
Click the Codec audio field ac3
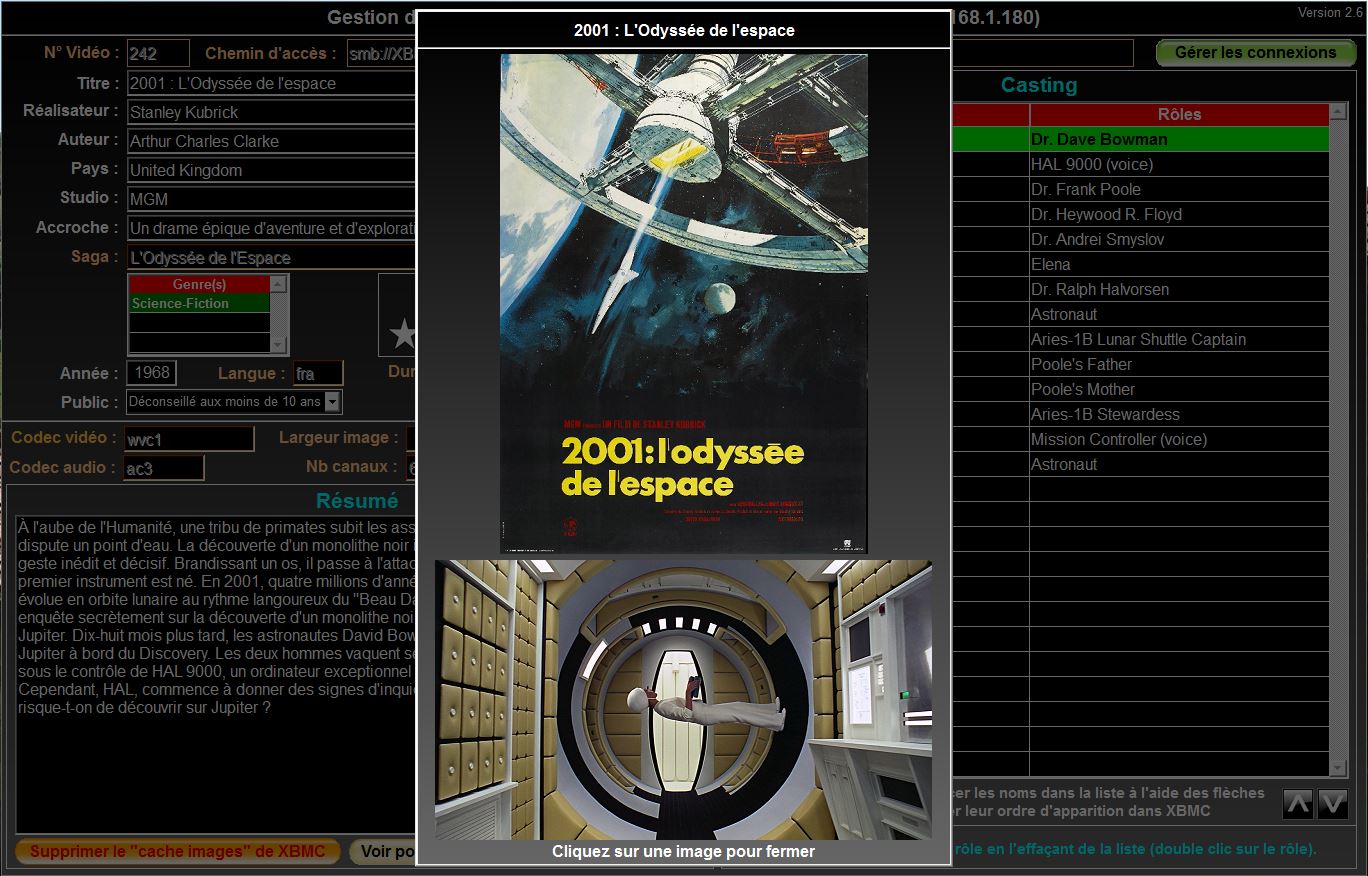pos(164,467)
